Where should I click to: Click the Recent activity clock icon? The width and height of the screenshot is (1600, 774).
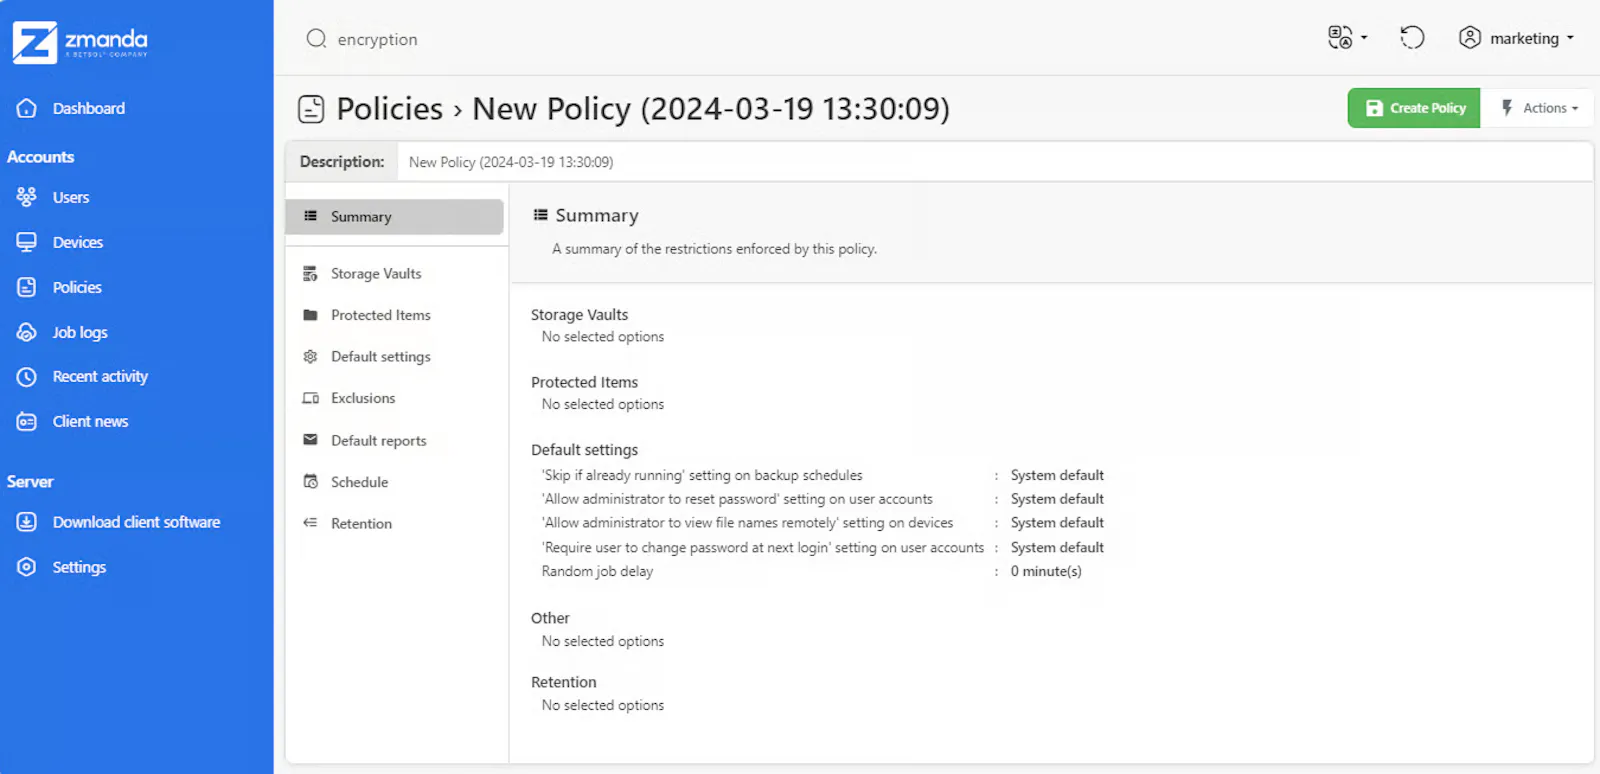point(27,377)
